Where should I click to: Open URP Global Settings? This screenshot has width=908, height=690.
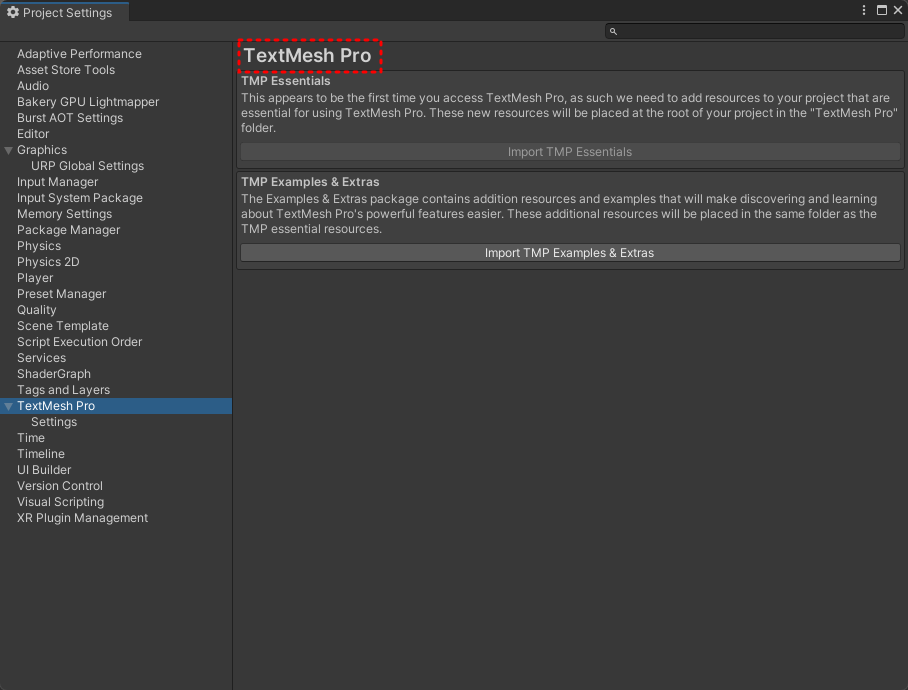click(x=87, y=166)
